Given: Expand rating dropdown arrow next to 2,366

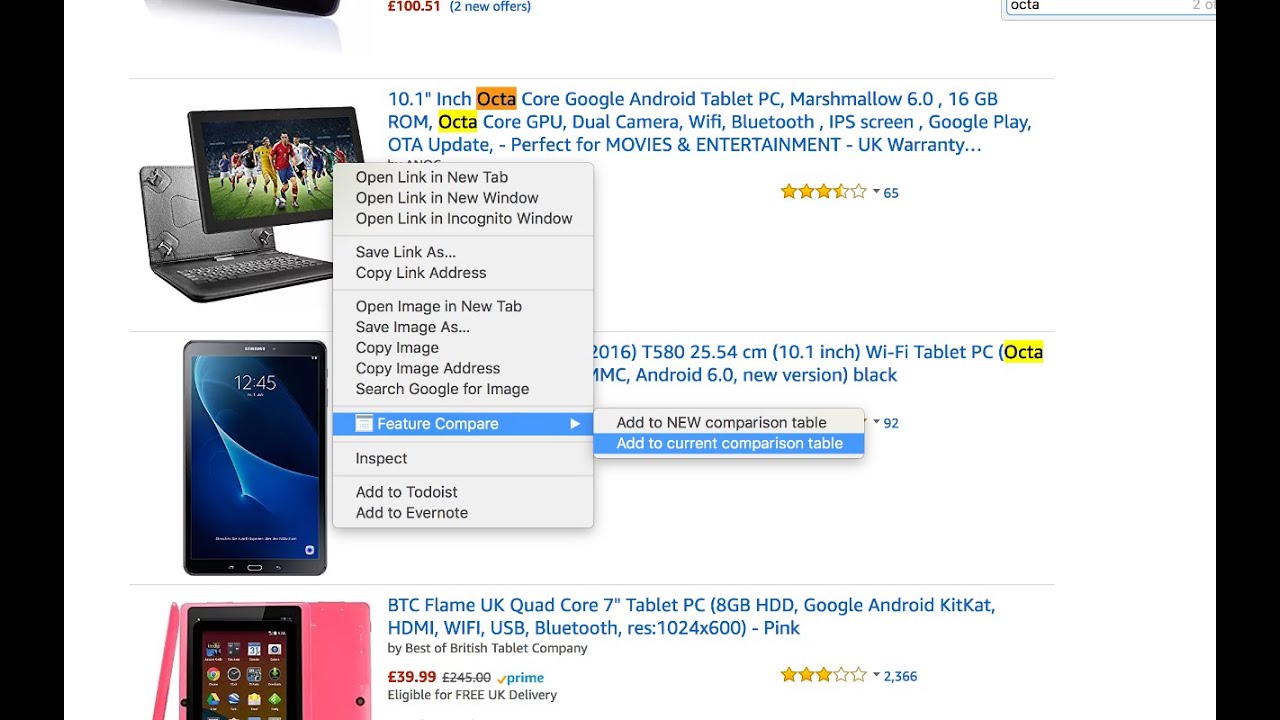Looking at the screenshot, I should coord(876,675).
